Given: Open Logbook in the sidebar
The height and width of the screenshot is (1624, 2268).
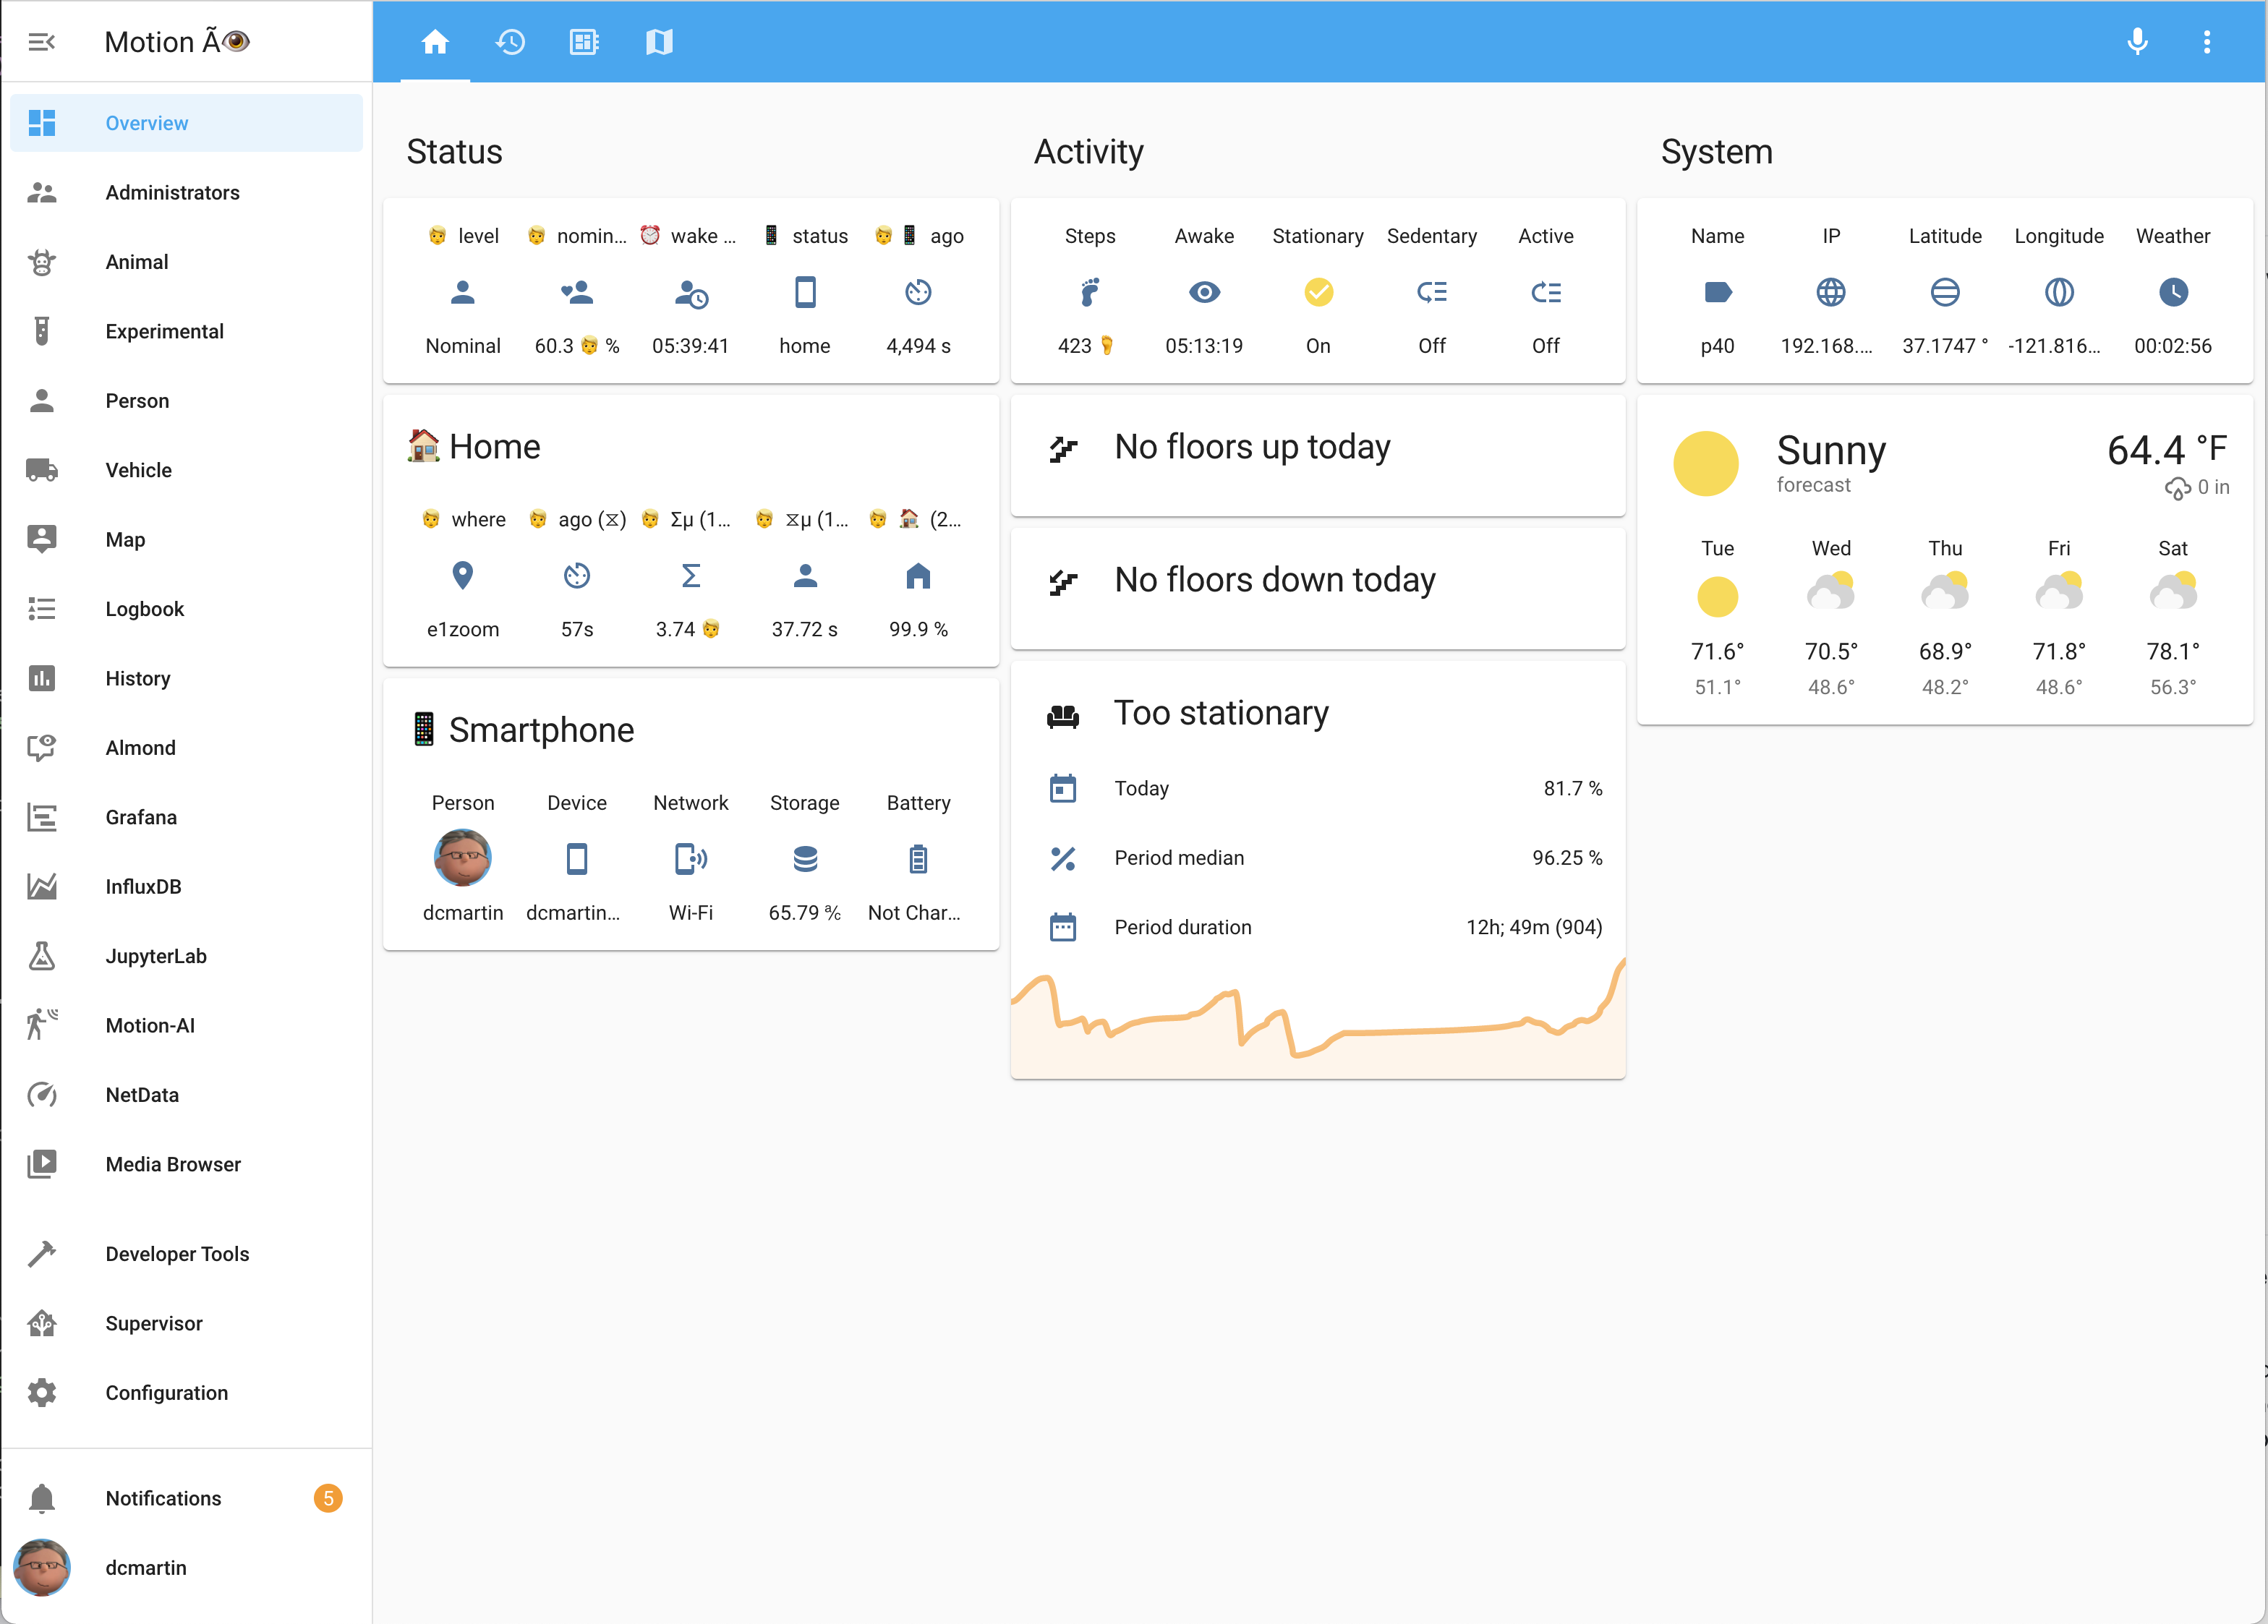Looking at the screenshot, I should tap(144, 609).
